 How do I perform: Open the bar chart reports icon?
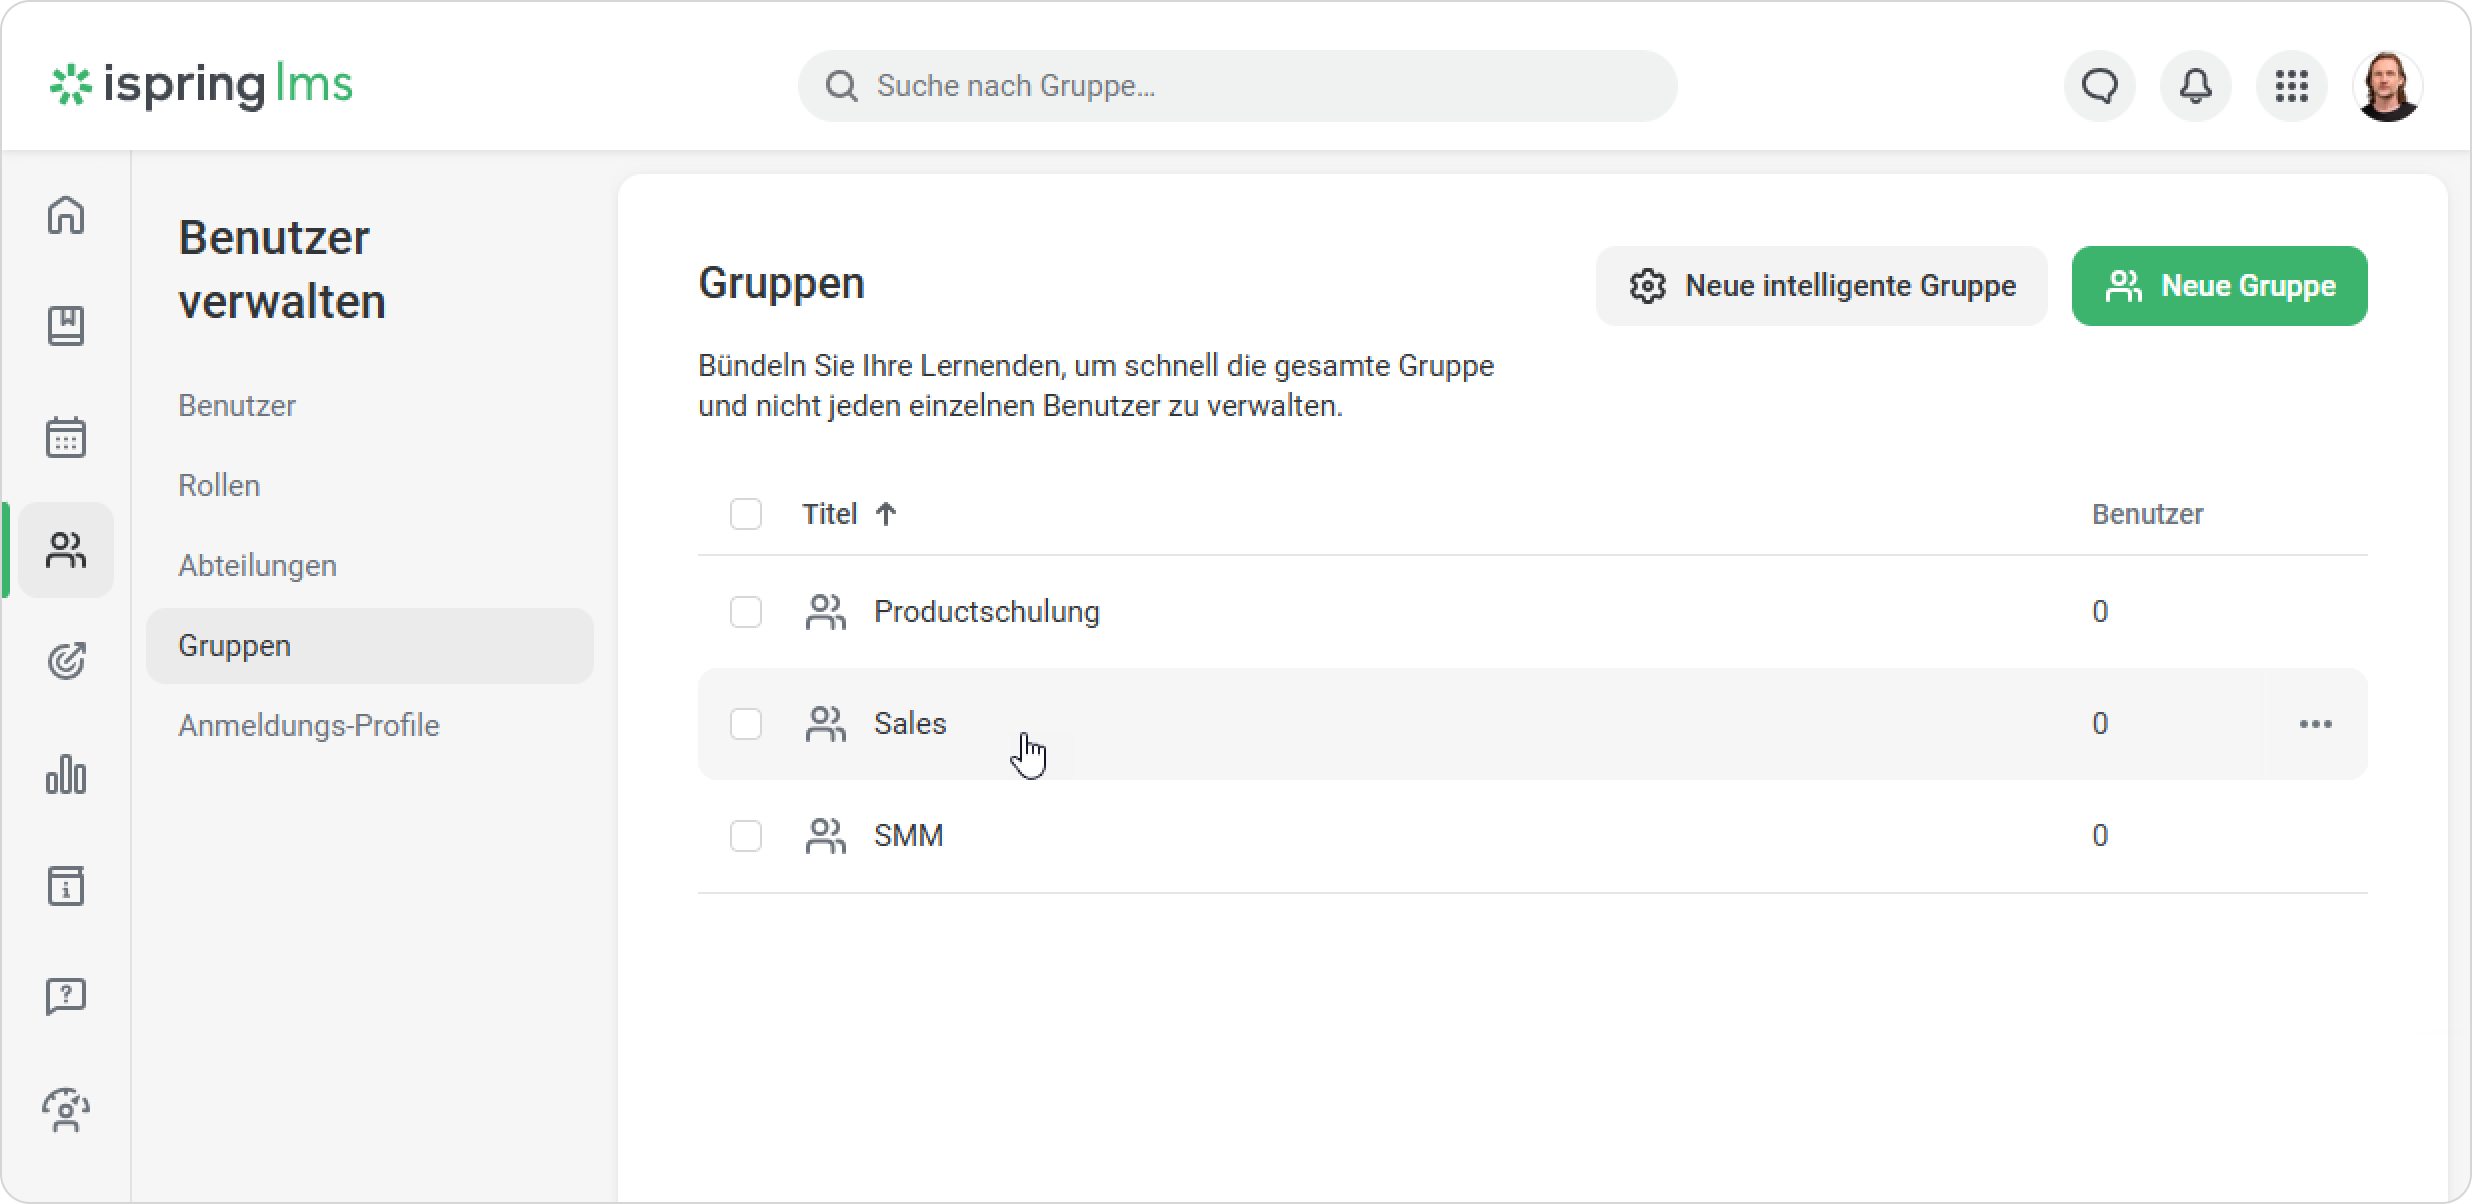[x=66, y=774]
